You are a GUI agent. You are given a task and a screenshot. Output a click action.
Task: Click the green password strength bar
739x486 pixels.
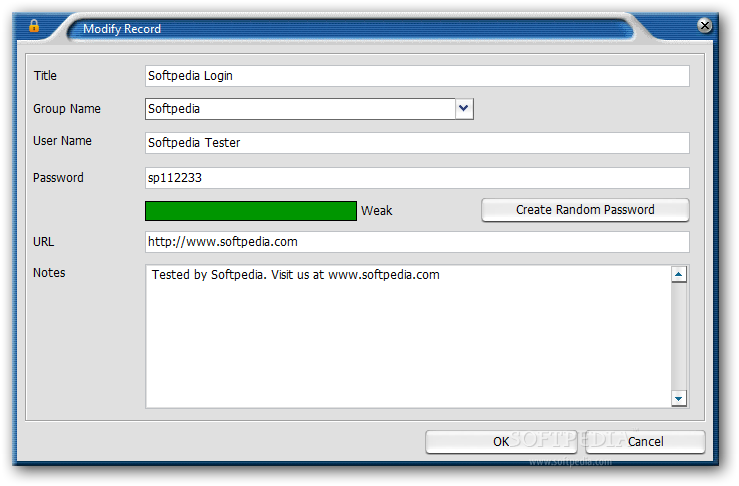pyautogui.click(x=251, y=211)
